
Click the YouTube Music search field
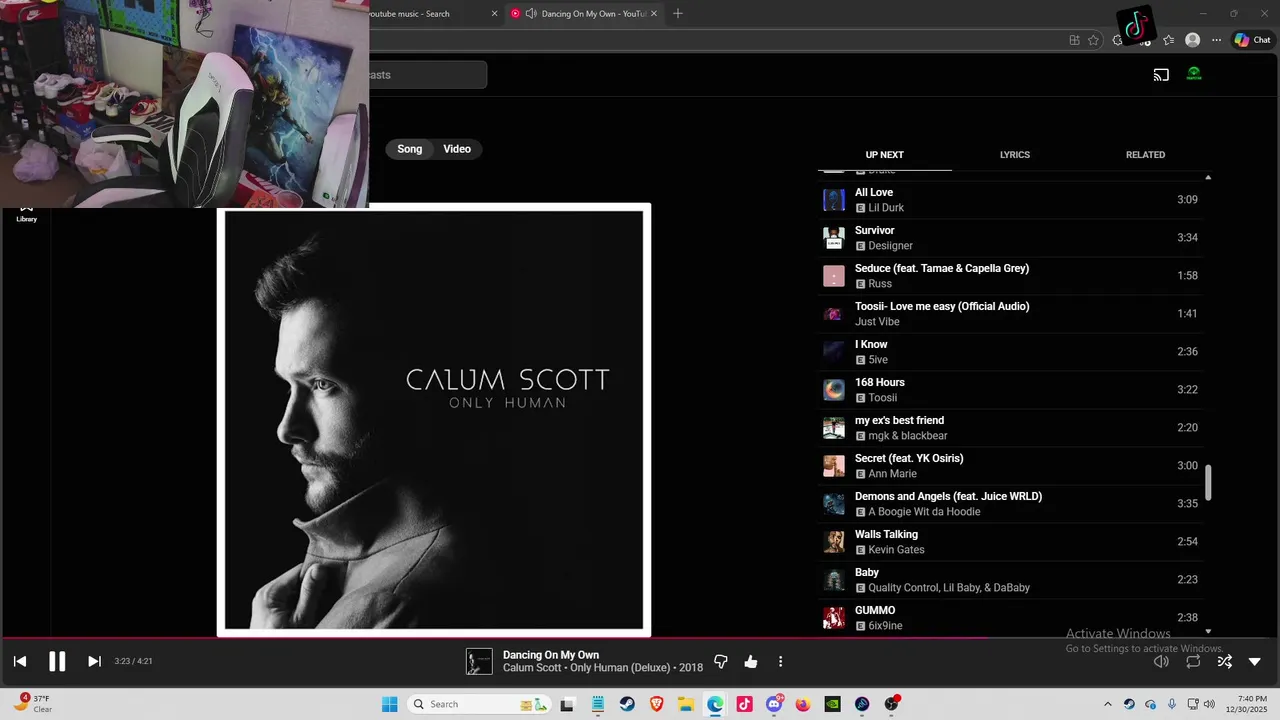point(427,75)
